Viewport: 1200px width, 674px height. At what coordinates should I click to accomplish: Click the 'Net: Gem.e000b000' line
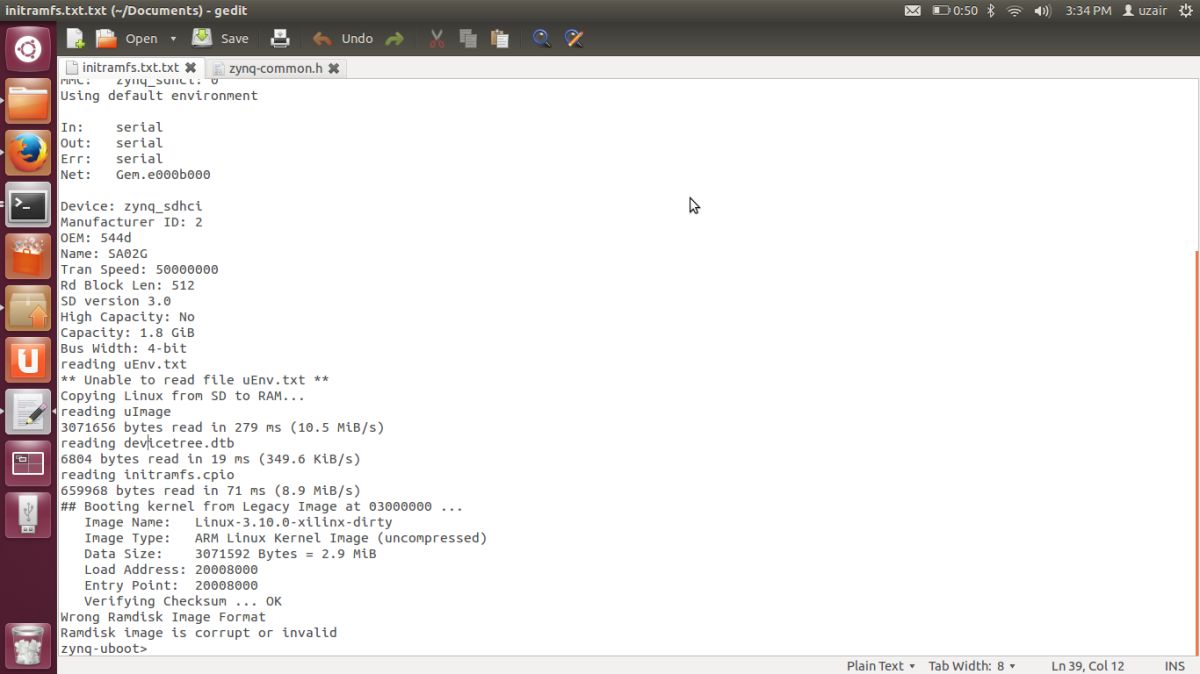point(135,175)
